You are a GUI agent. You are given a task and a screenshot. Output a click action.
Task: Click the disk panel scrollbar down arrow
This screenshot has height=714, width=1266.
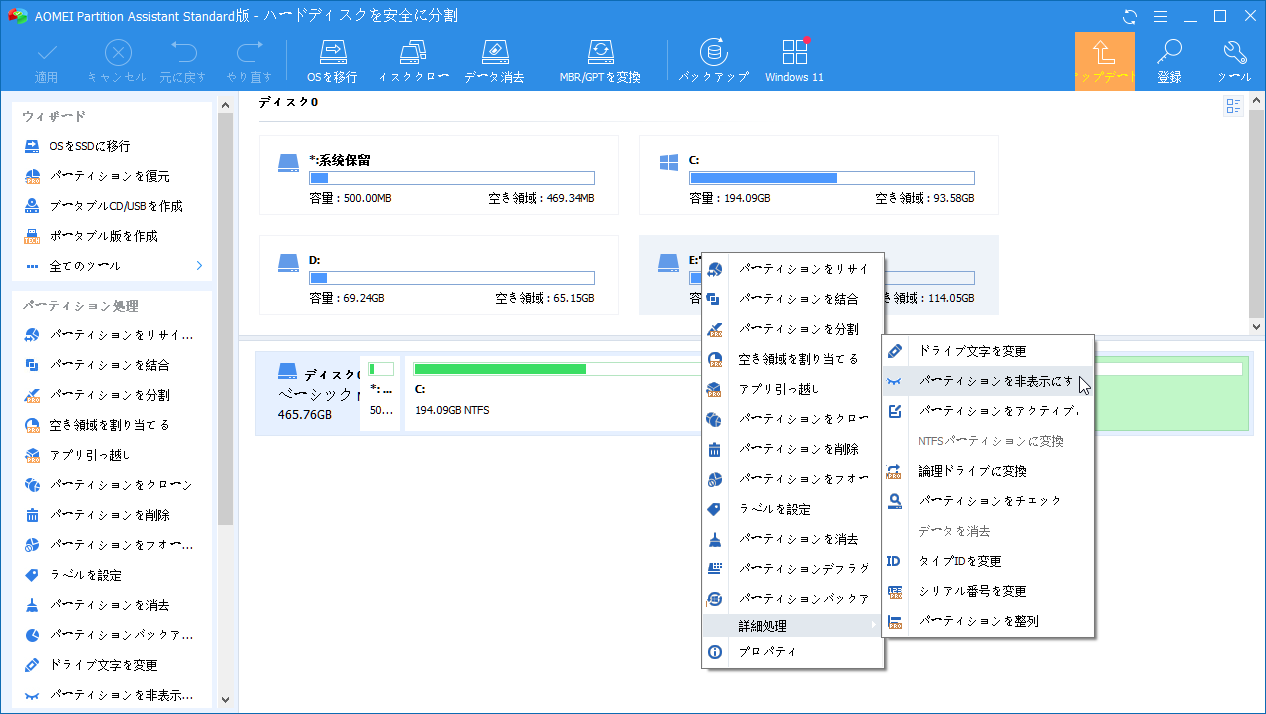coord(1257,326)
